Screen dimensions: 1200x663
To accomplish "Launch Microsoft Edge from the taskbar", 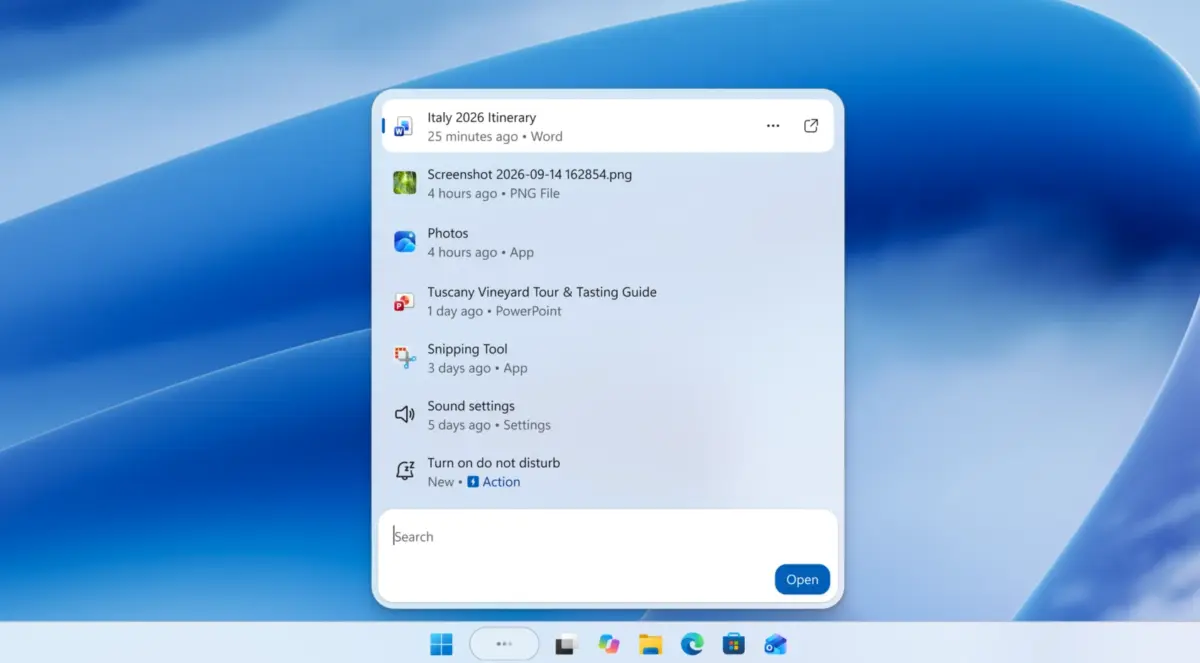I will [x=692, y=644].
